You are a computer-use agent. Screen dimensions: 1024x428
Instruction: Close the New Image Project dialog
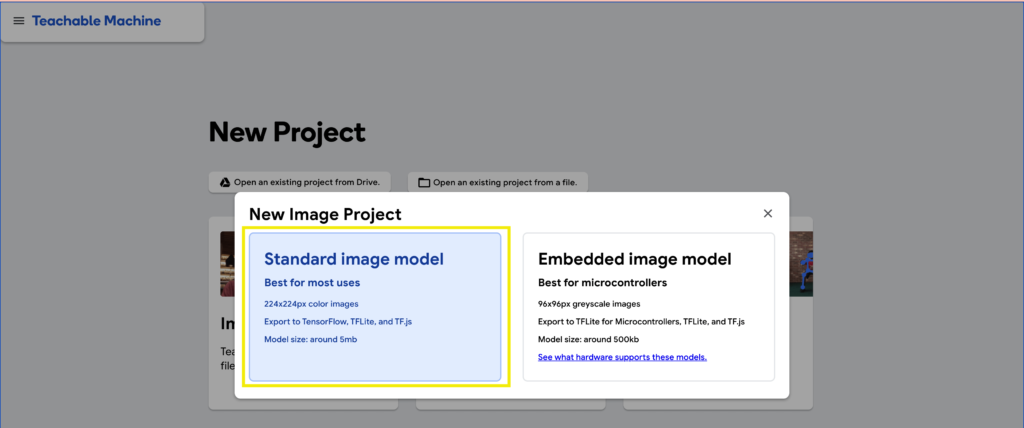point(768,214)
